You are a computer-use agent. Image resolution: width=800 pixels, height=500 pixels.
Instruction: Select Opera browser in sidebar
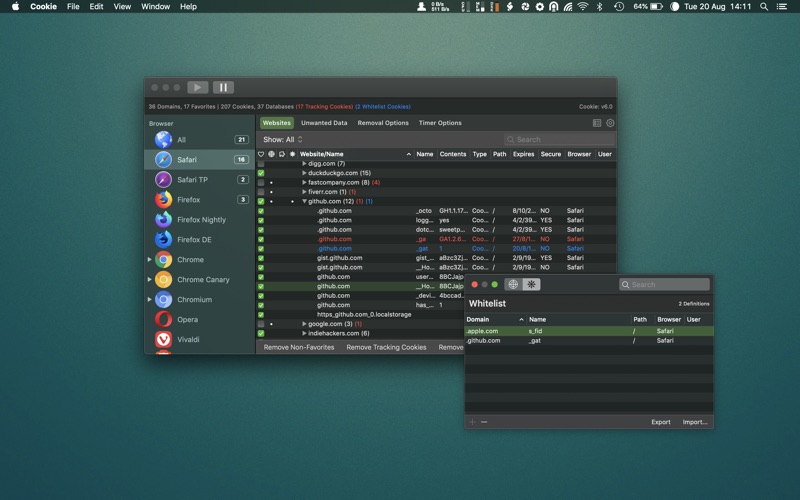(187, 320)
